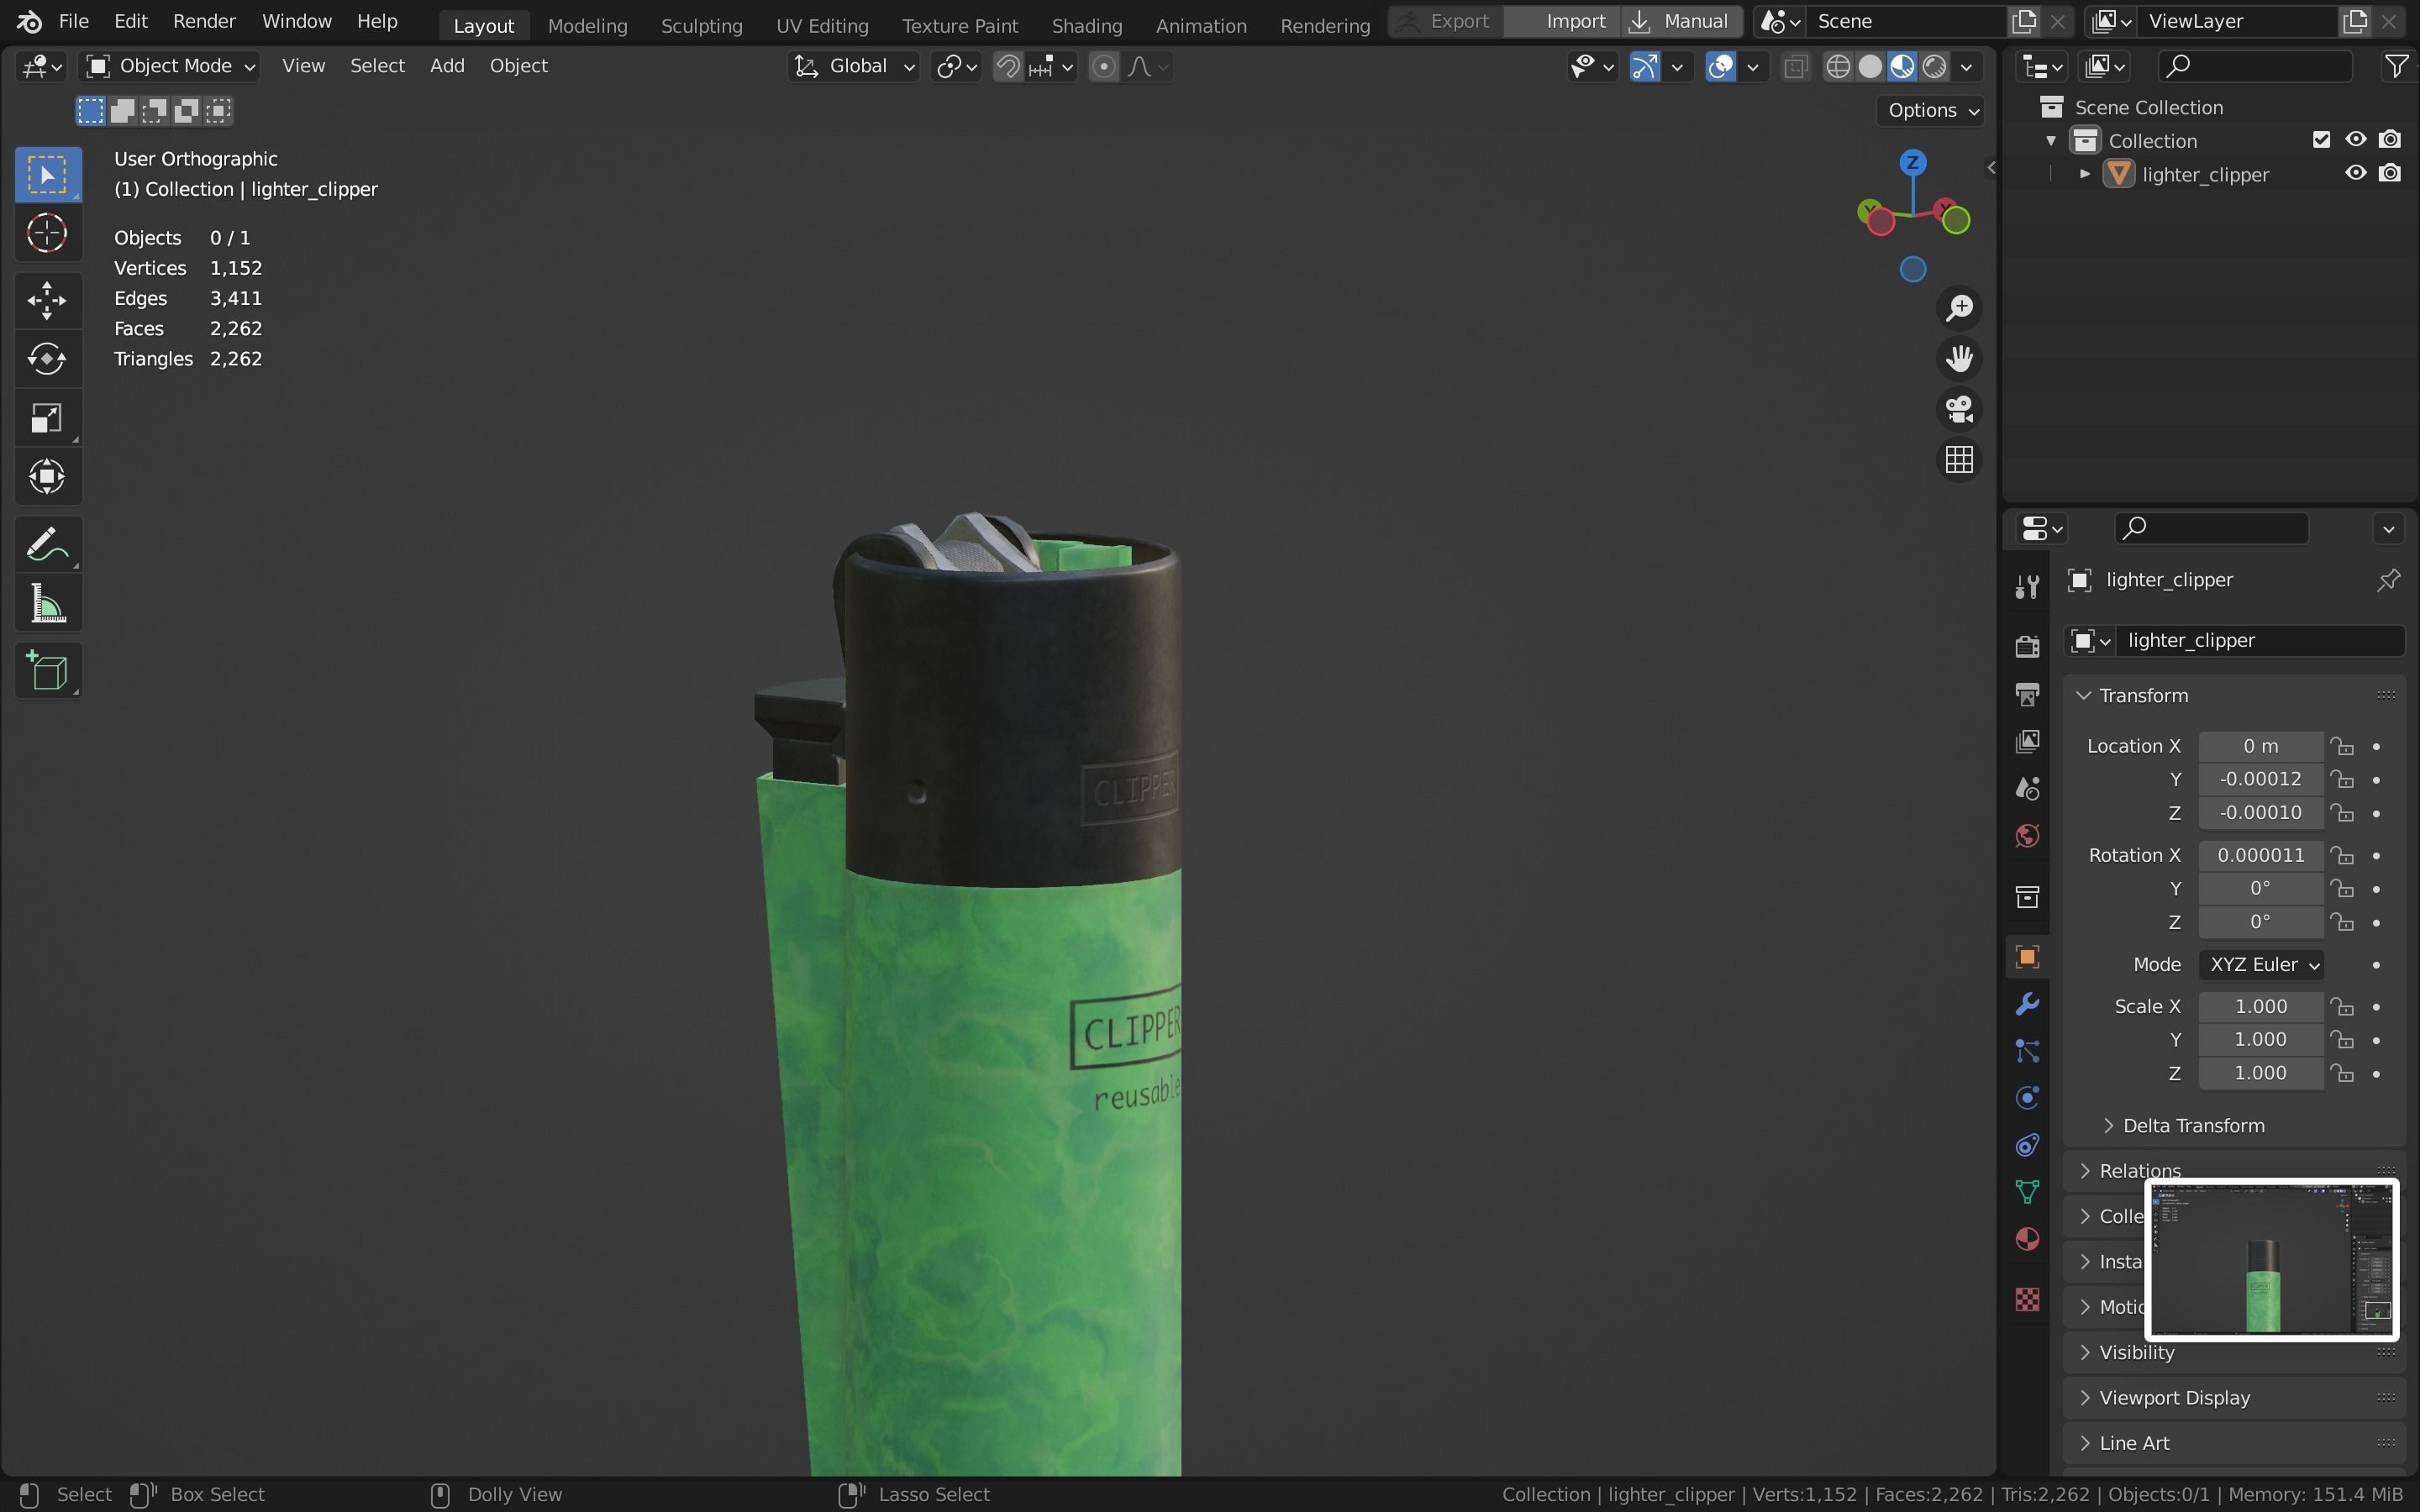Open the Add menu in viewport header

pos(447,66)
